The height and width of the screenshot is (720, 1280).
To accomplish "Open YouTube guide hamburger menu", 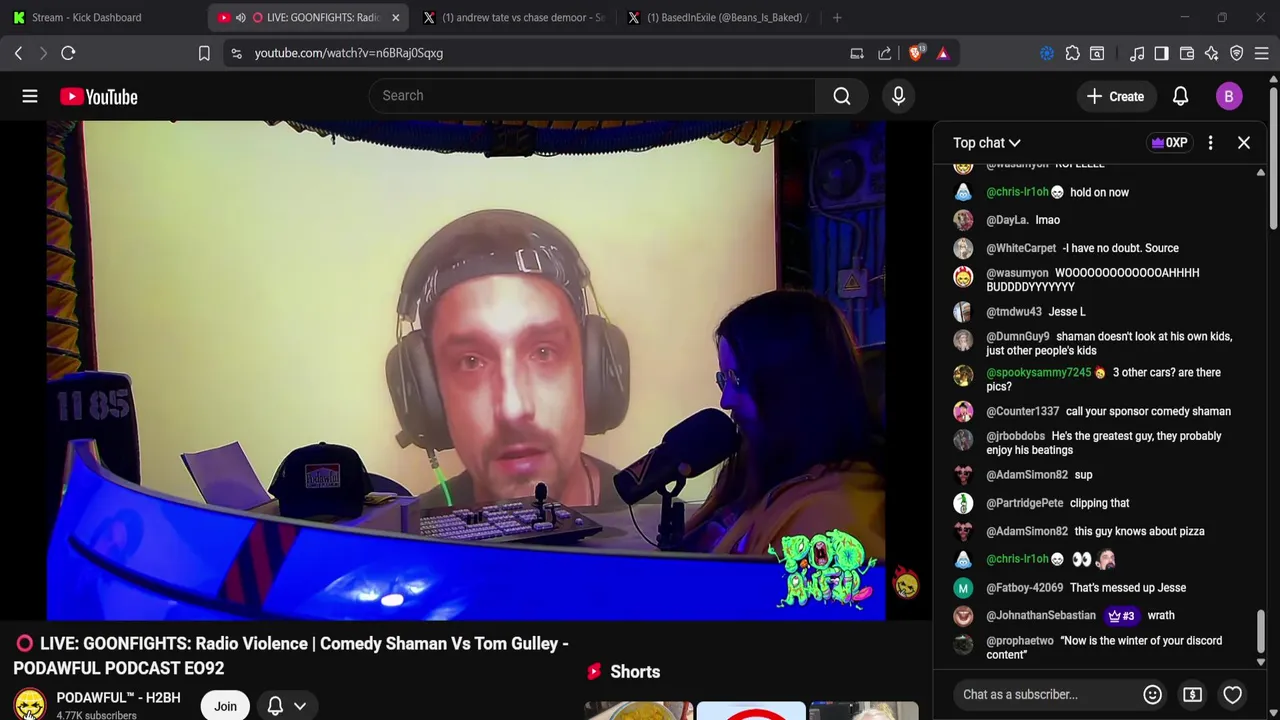I will pyautogui.click(x=30, y=96).
